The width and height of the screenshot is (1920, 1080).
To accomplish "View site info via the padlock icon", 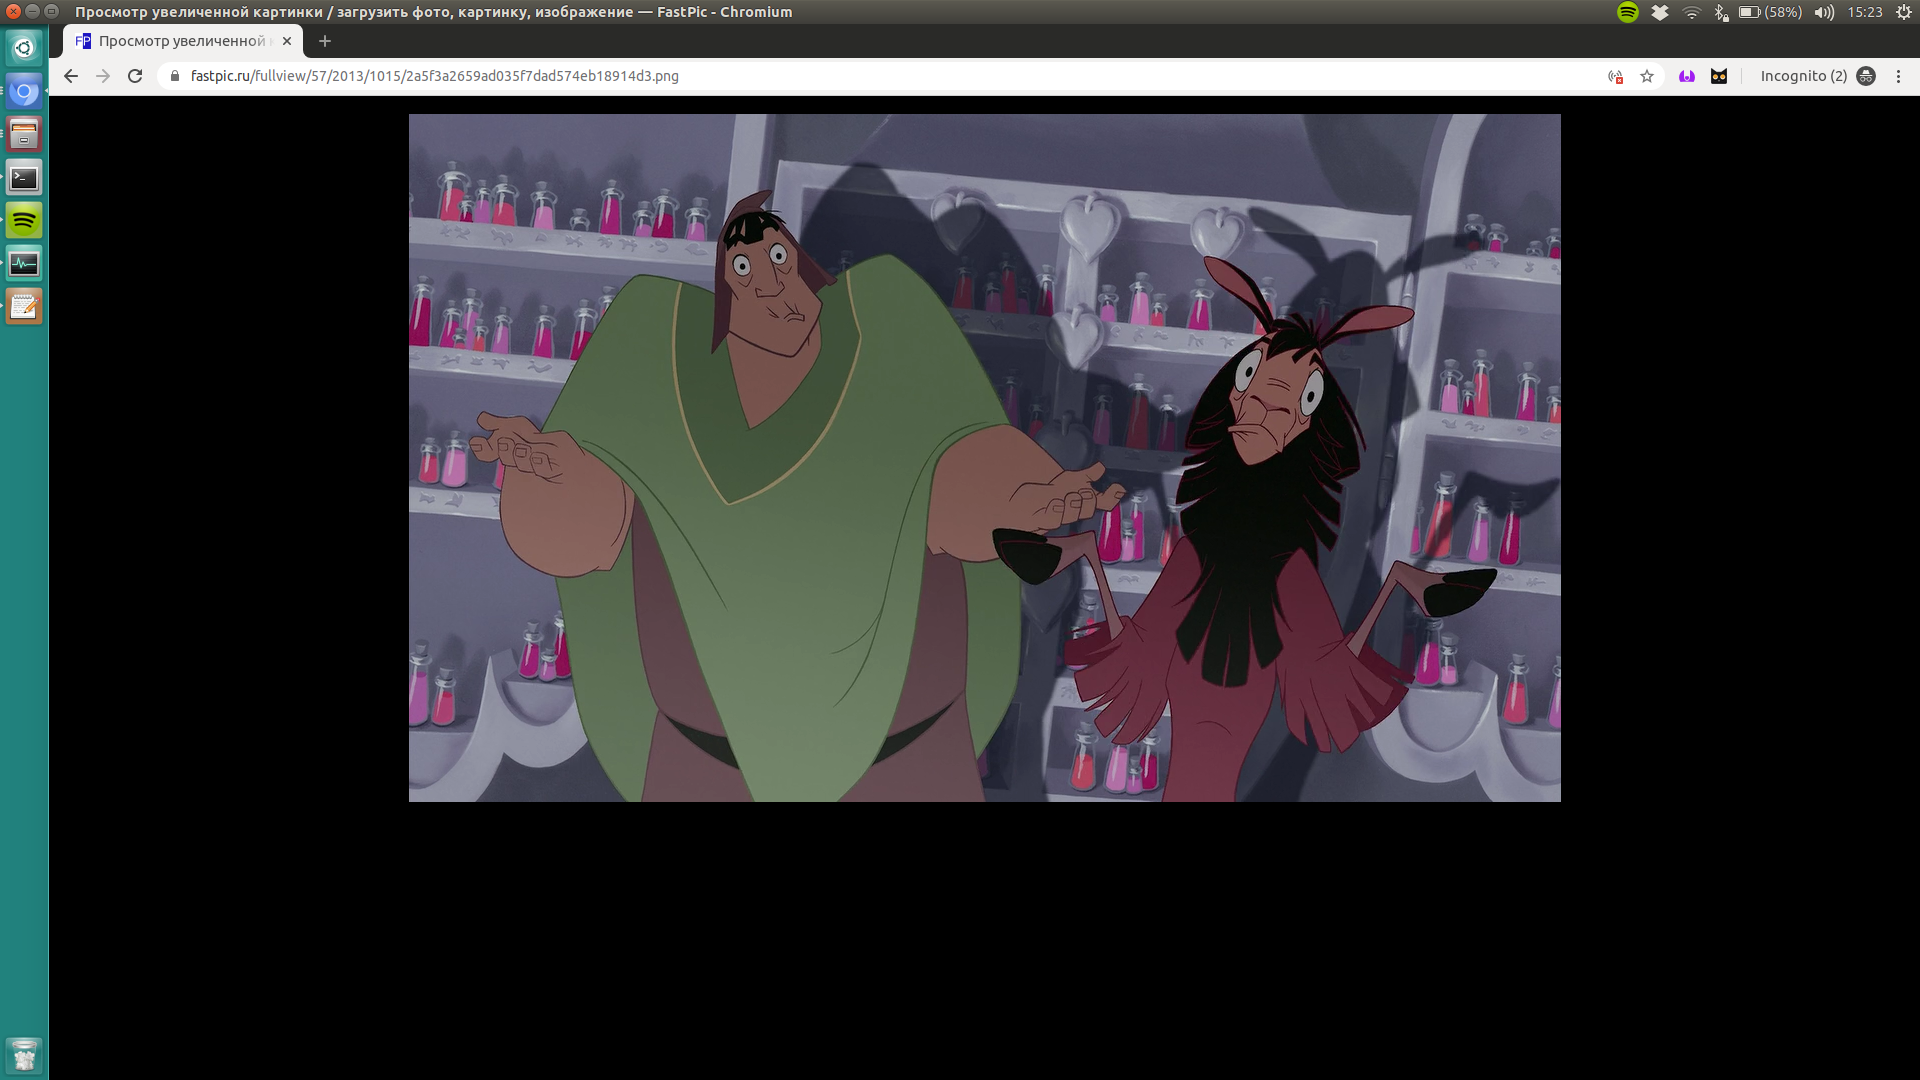I will point(174,76).
